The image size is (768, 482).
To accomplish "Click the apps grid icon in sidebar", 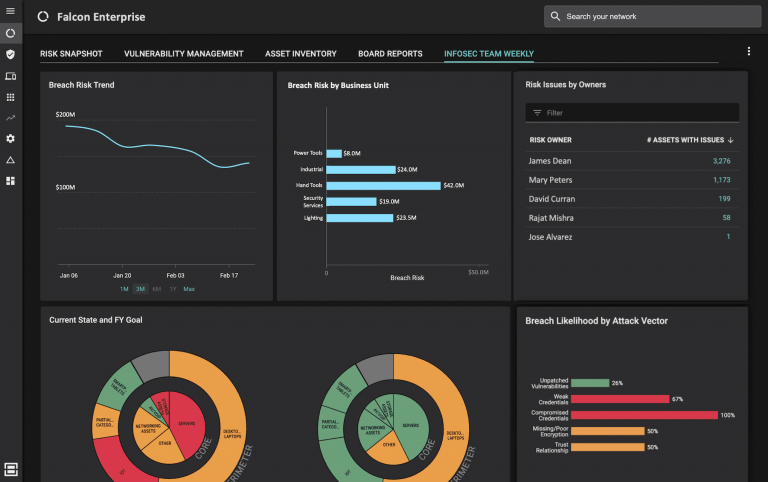I will pyautogui.click(x=10, y=97).
